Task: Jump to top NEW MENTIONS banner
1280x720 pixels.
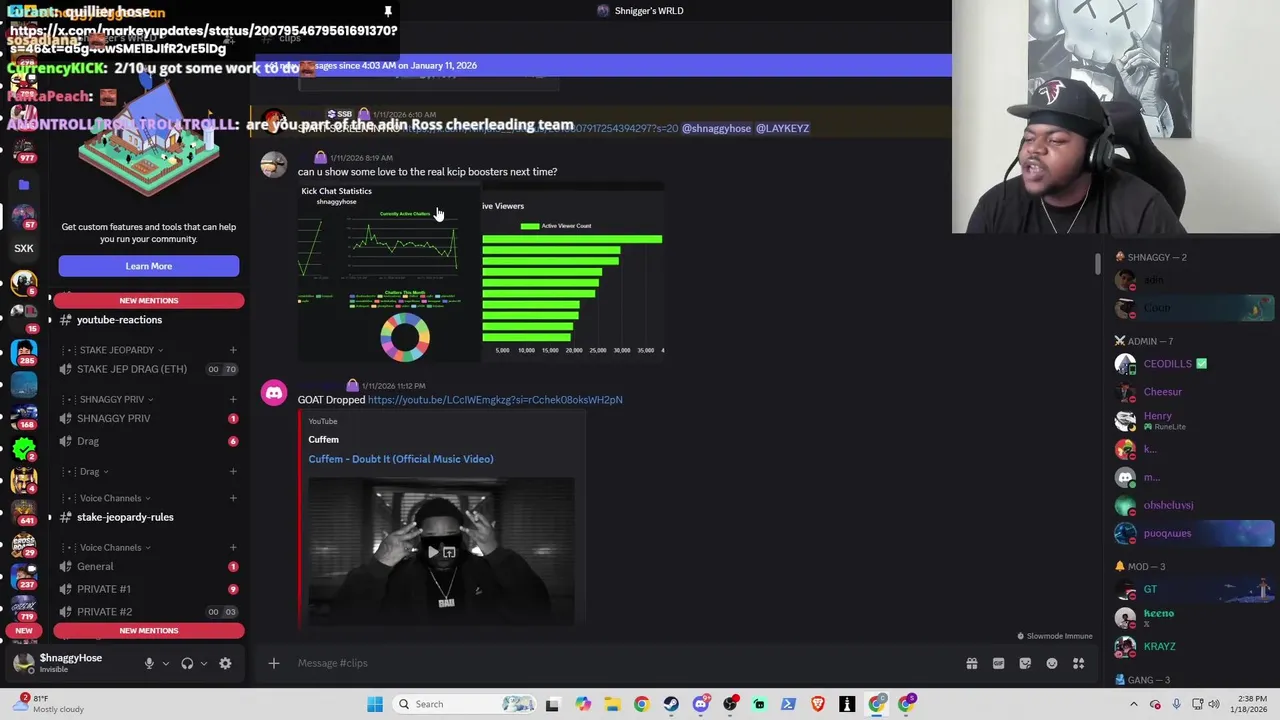Action: pos(148,300)
